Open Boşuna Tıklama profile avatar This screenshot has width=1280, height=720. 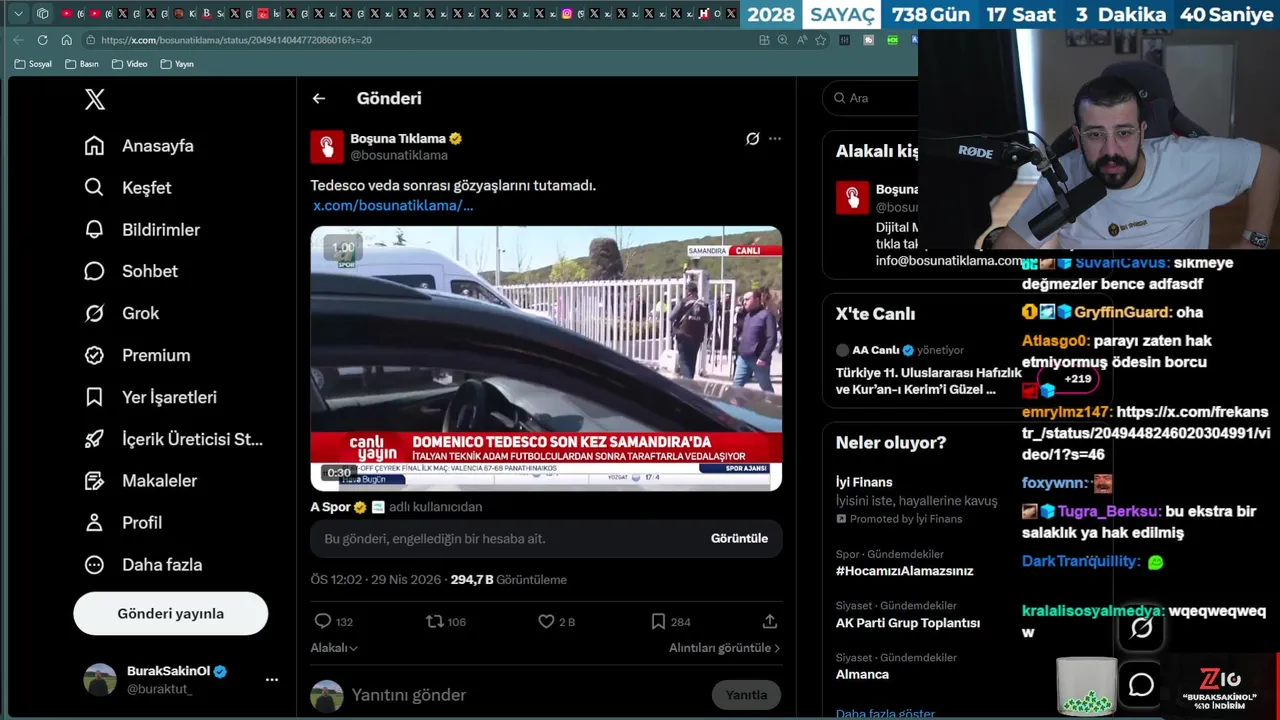[x=327, y=146]
